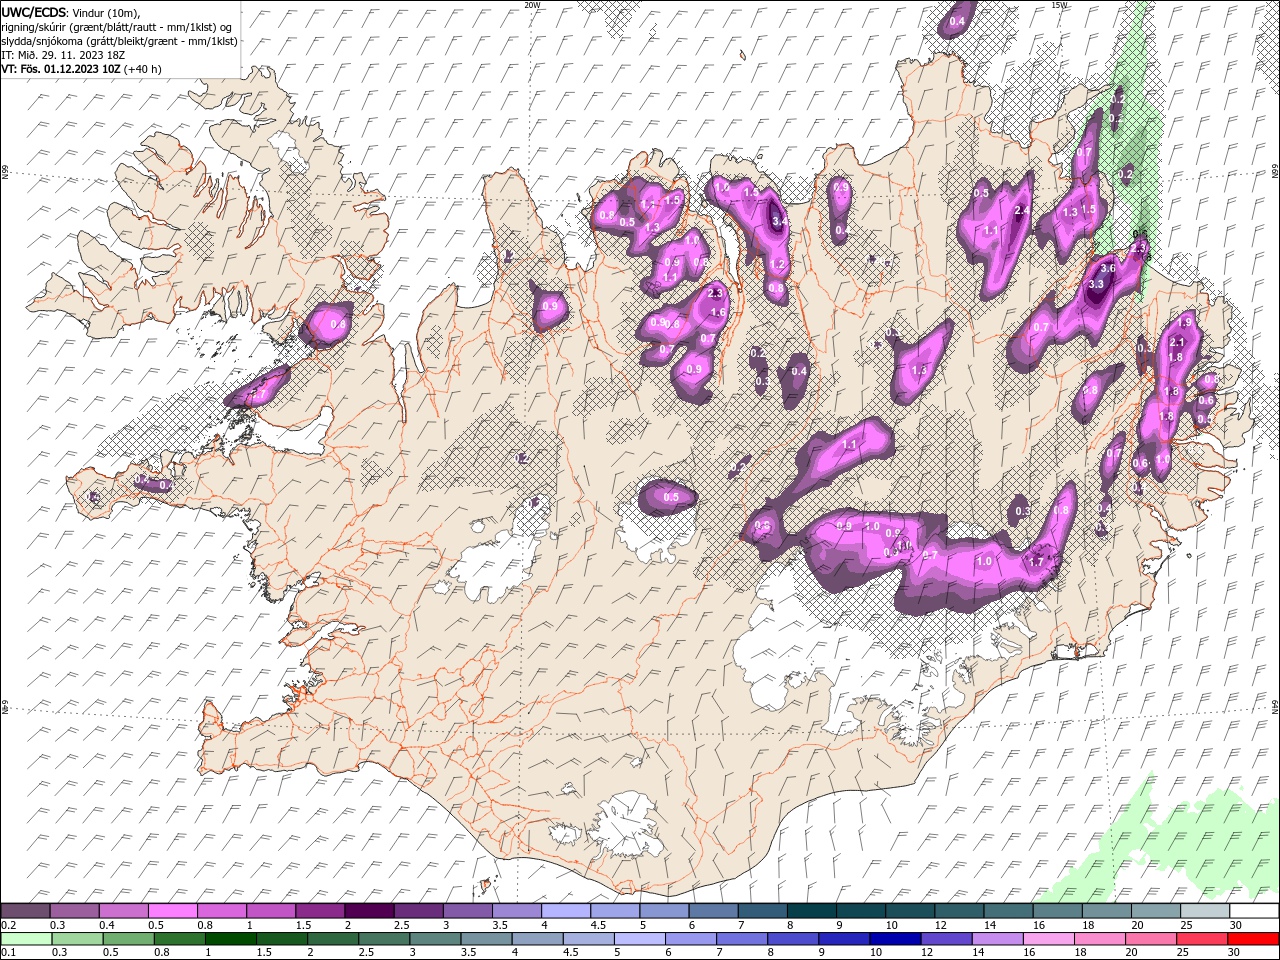
Task: Select the white swatch labeled 30 in top row
Action: pyautogui.click(x=1253, y=911)
